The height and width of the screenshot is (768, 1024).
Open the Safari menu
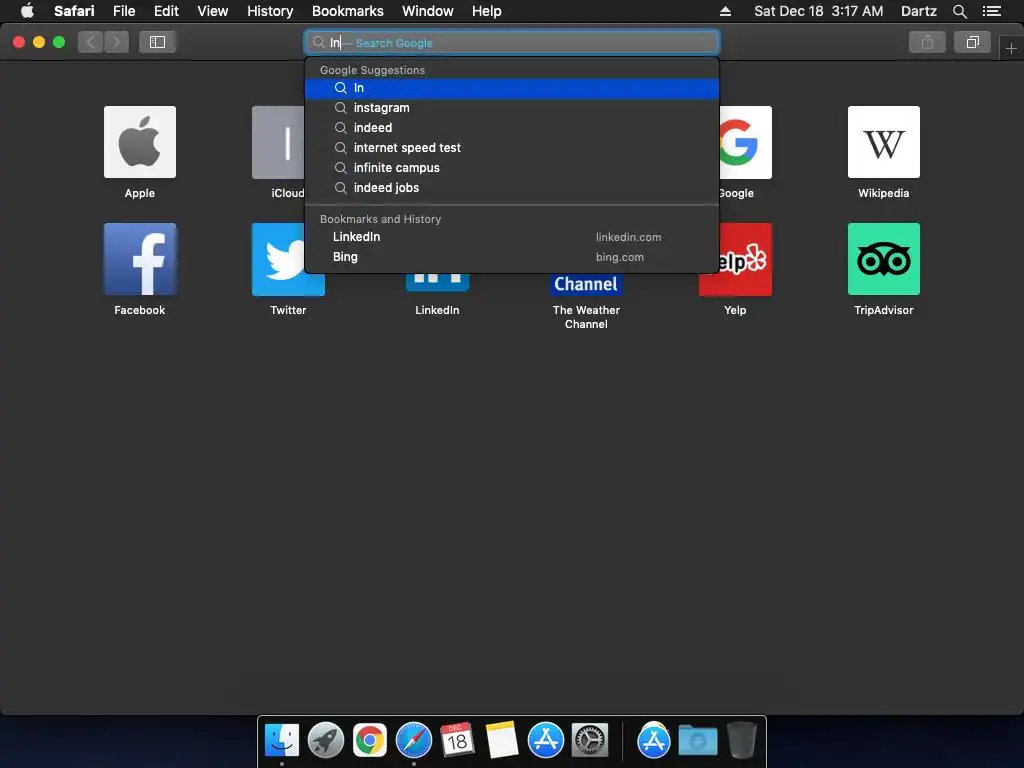coord(74,11)
